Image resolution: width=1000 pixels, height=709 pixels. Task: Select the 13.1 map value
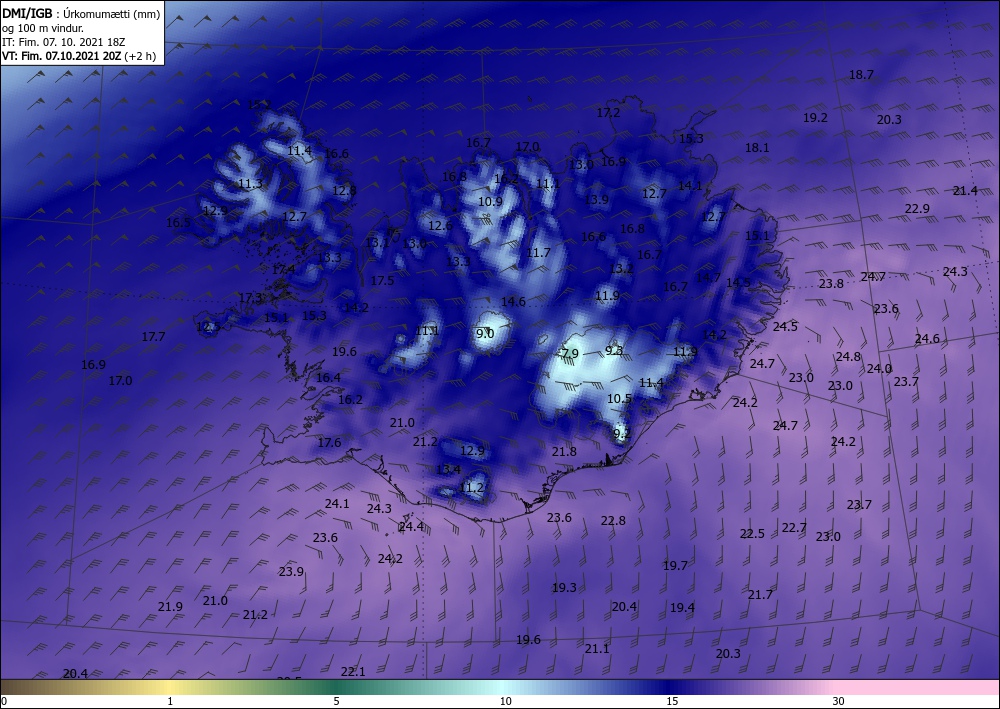(377, 242)
